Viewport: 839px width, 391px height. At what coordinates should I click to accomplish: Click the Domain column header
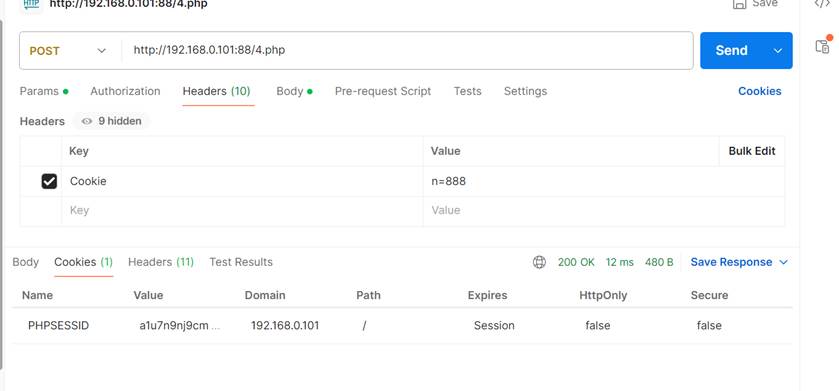pyautogui.click(x=265, y=295)
